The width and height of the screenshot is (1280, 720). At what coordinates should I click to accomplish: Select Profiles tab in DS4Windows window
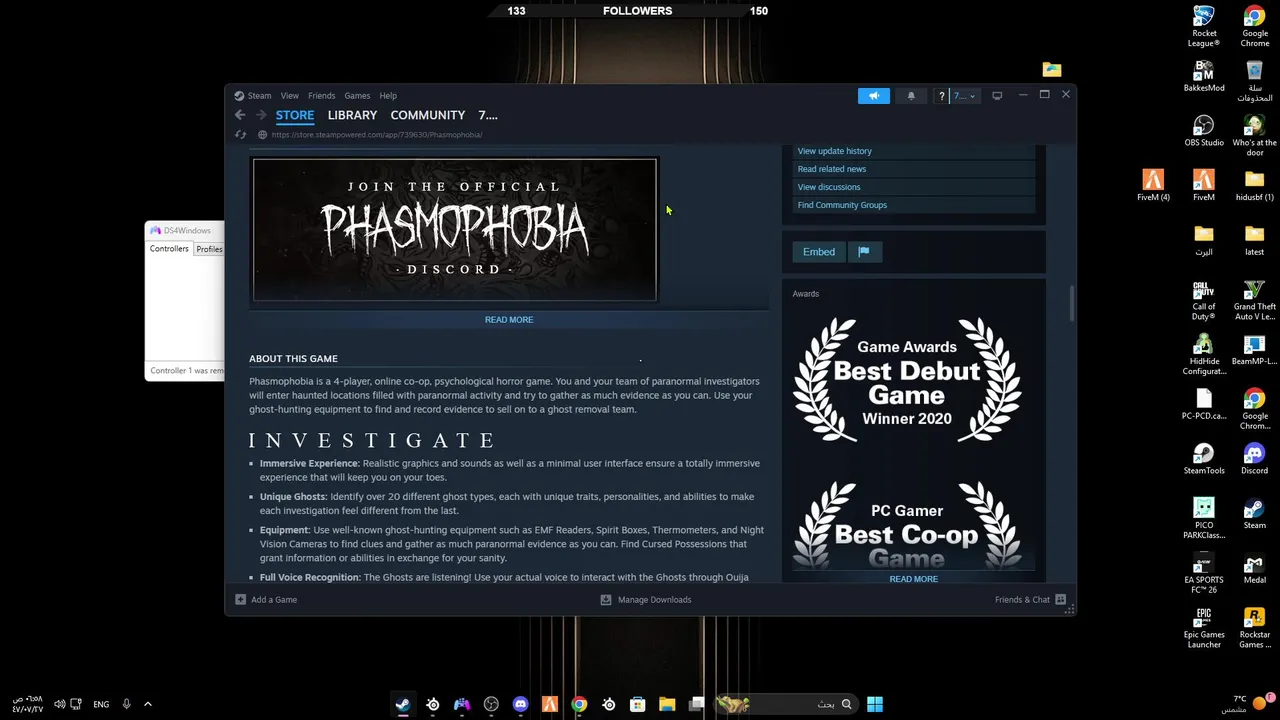coord(209,249)
